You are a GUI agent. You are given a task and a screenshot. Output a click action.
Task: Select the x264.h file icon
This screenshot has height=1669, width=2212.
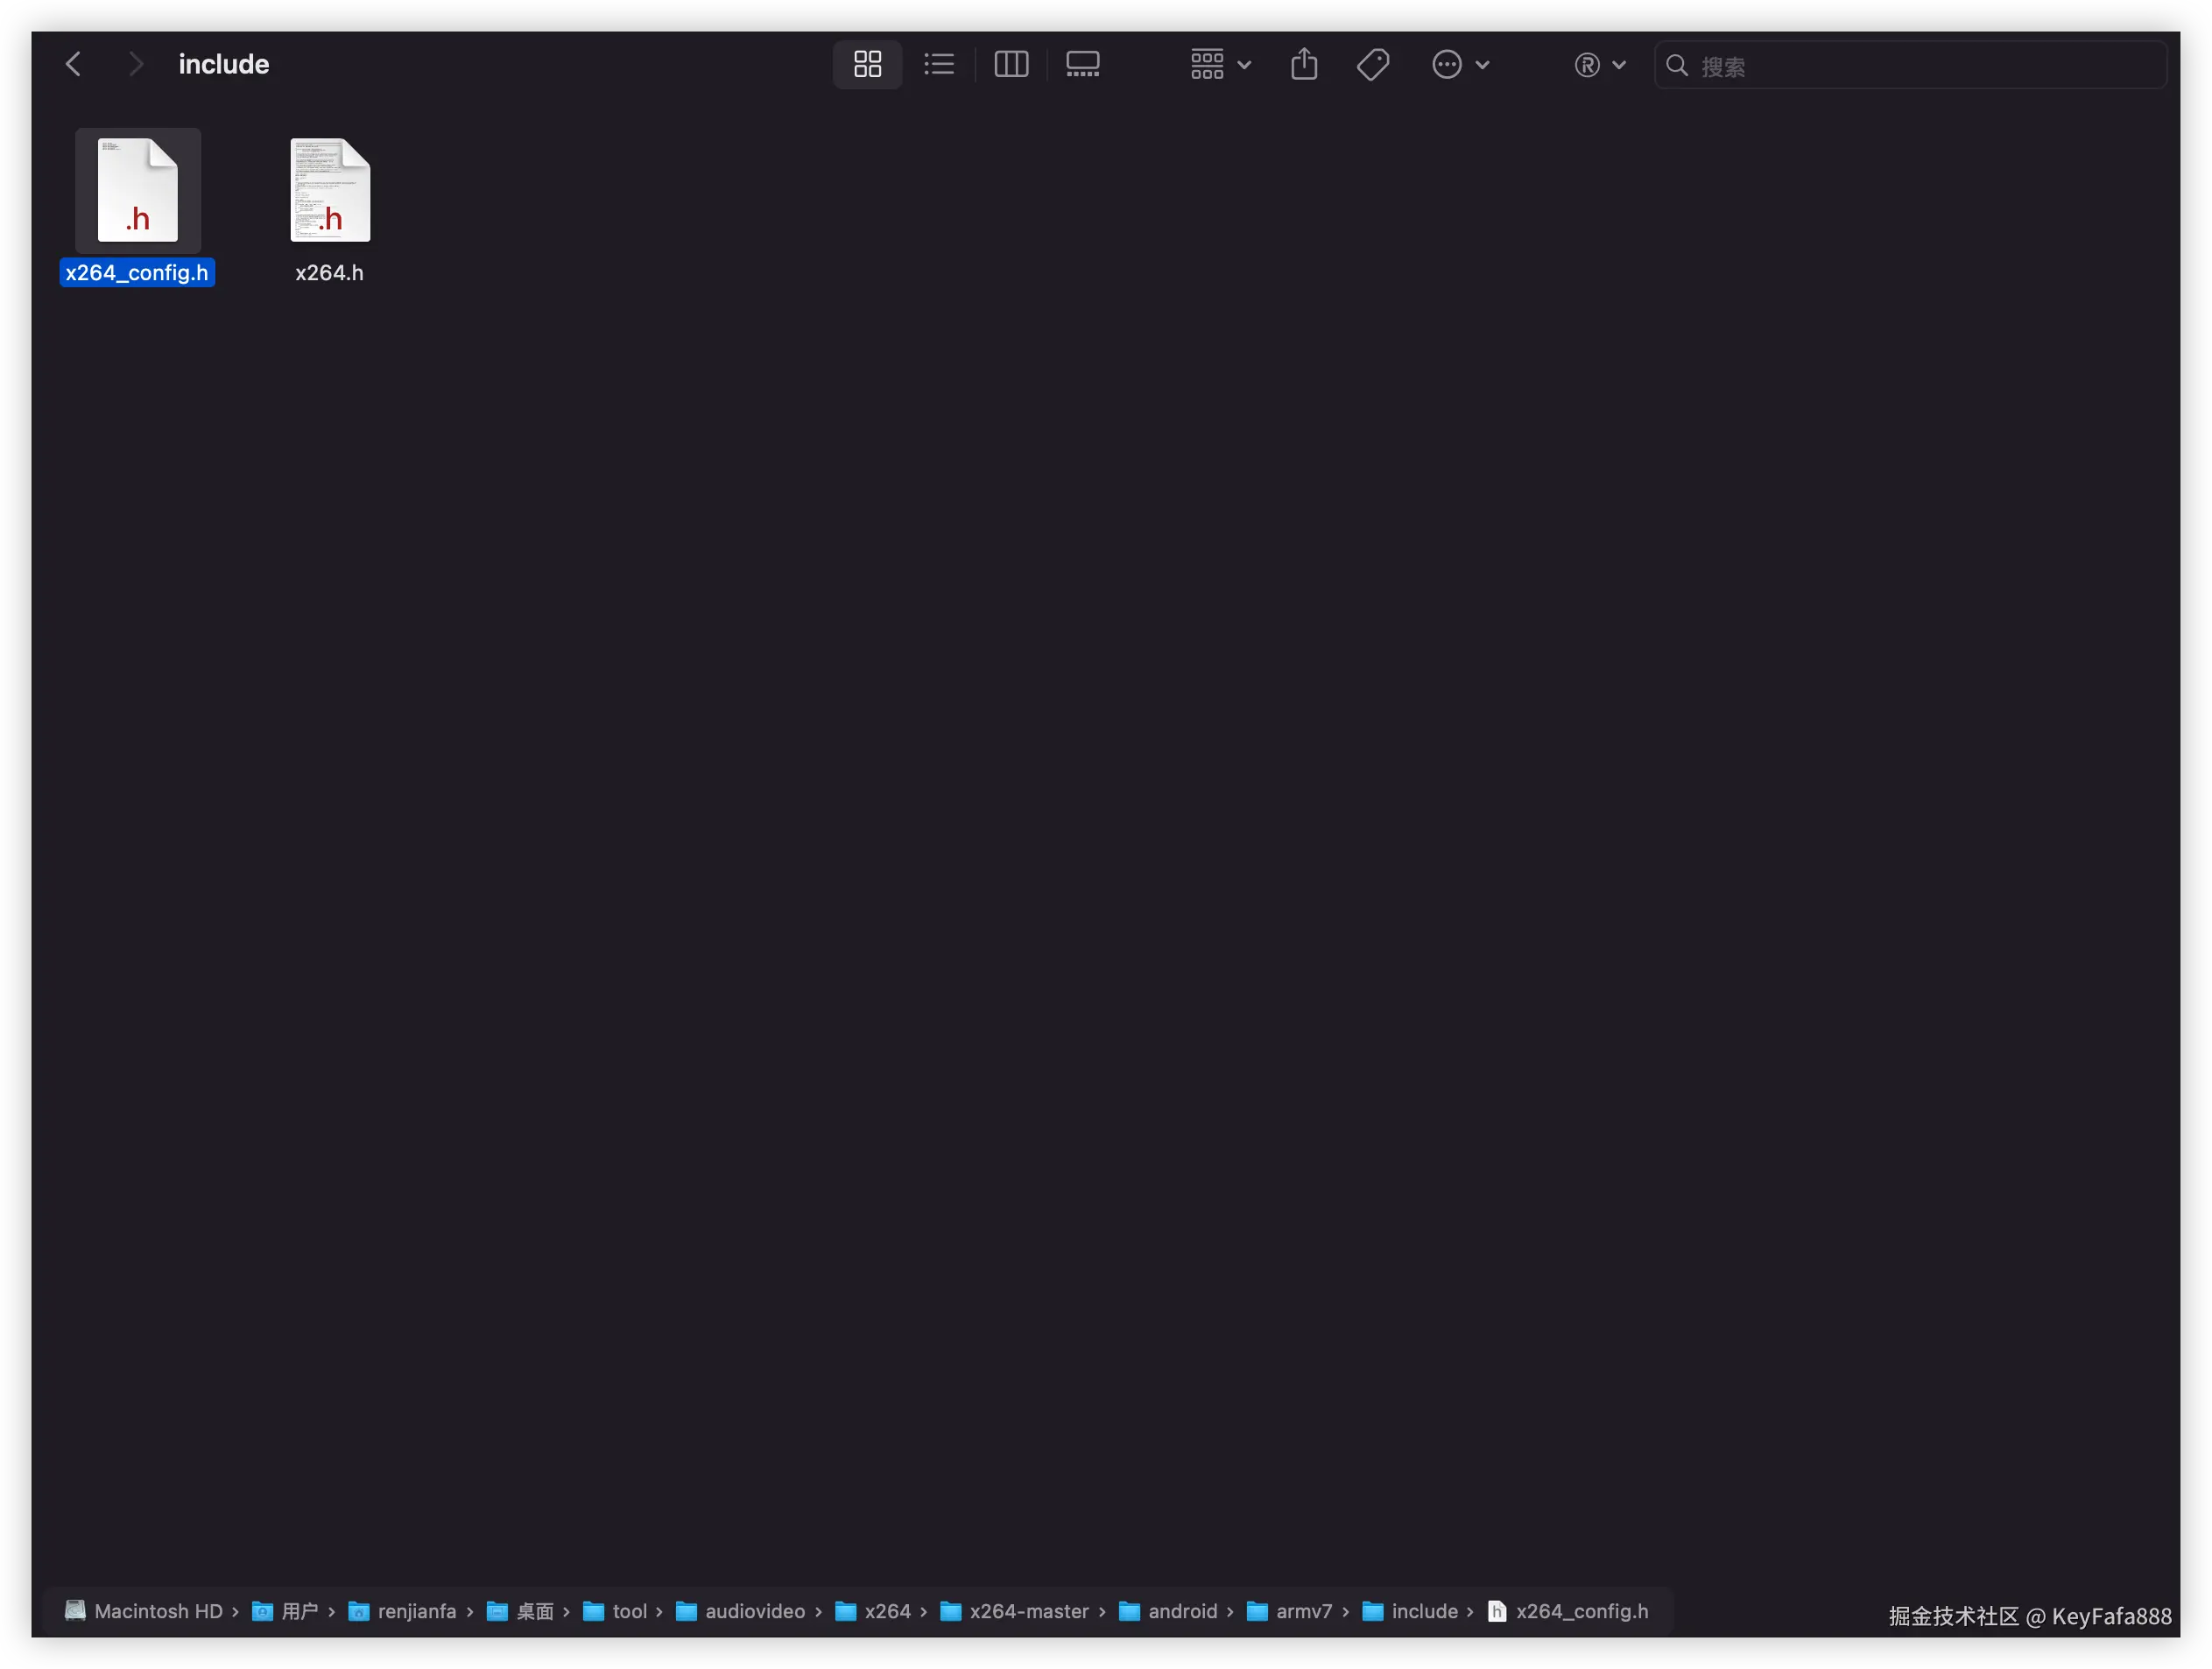[330, 190]
